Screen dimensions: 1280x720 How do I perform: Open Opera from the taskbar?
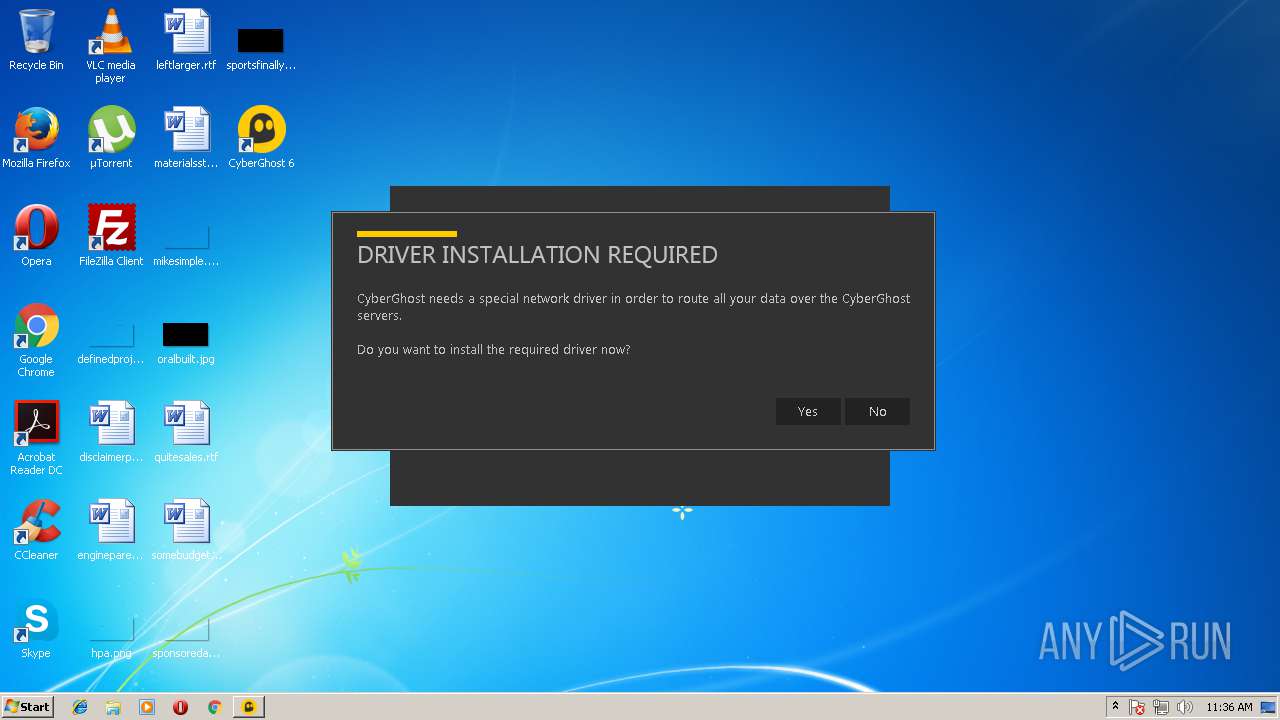point(180,707)
